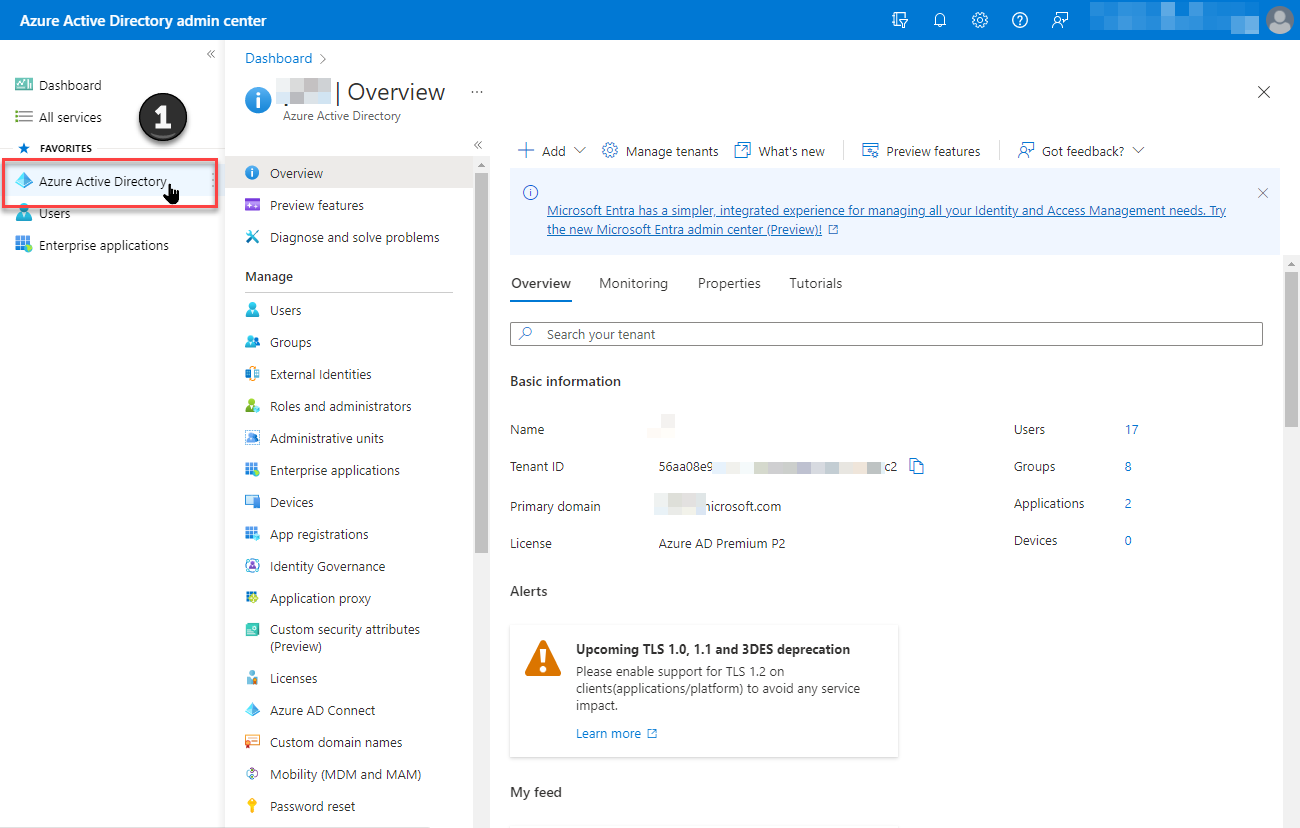Open the portal settings gear
Viewport: 1300px width, 828px height.
[980, 20]
